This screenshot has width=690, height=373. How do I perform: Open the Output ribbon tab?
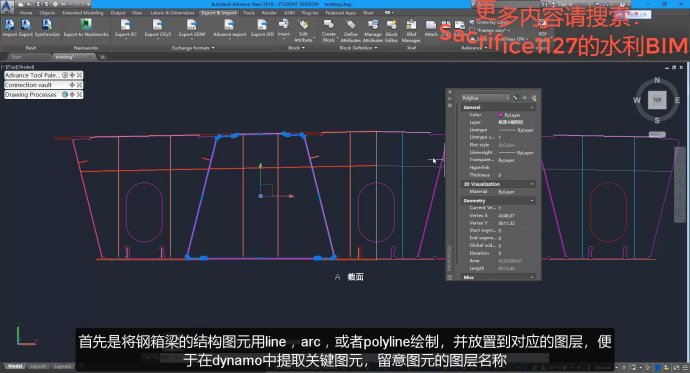pos(118,13)
